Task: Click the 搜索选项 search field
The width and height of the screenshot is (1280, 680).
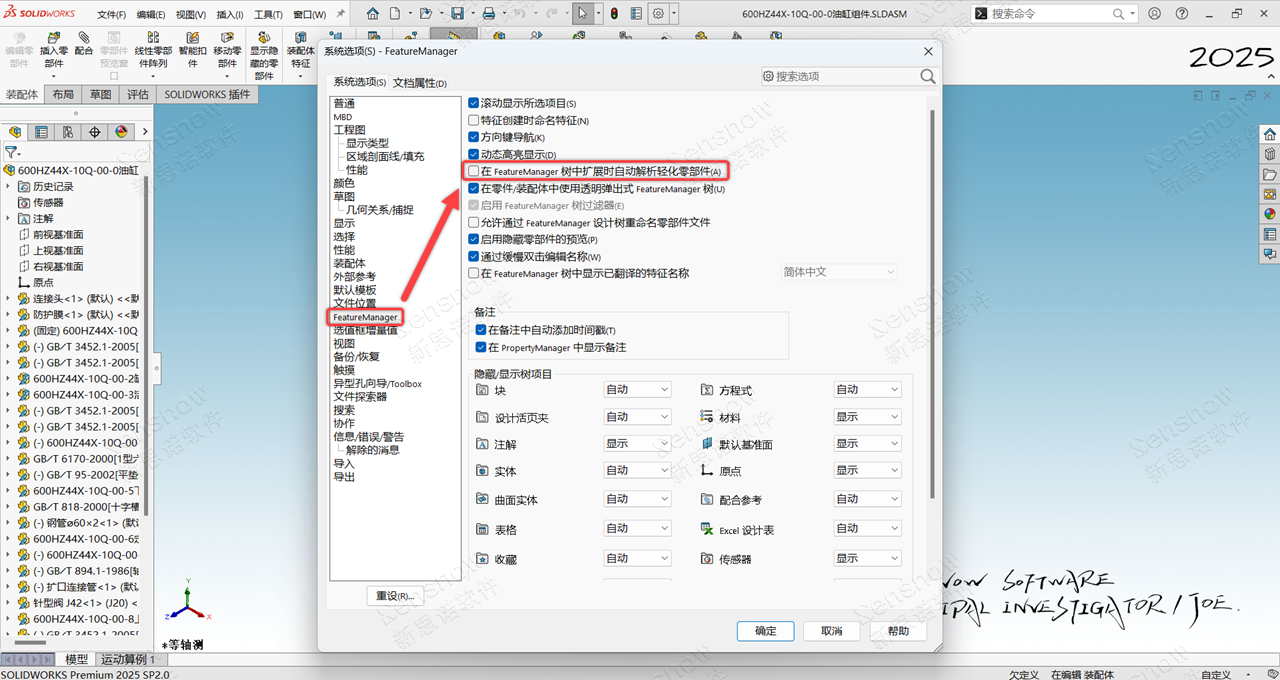Action: 843,76
